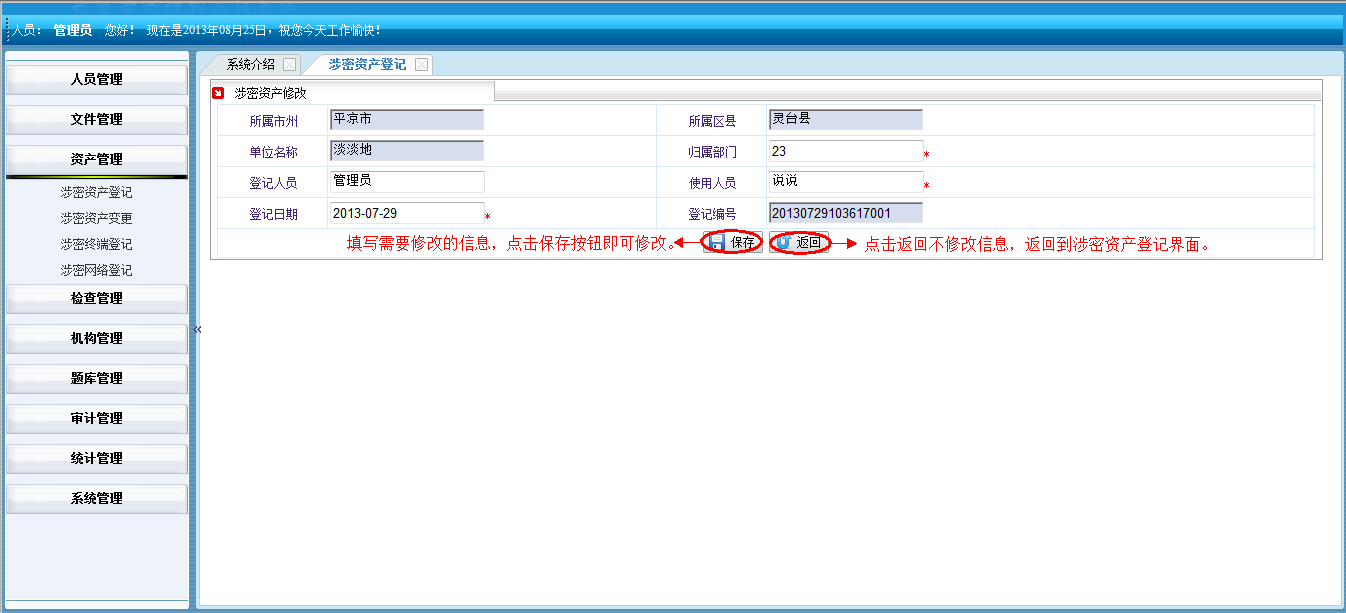Open the 系统管理 menu
This screenshot has width=1346, height=613.
(x=97, y=499)
